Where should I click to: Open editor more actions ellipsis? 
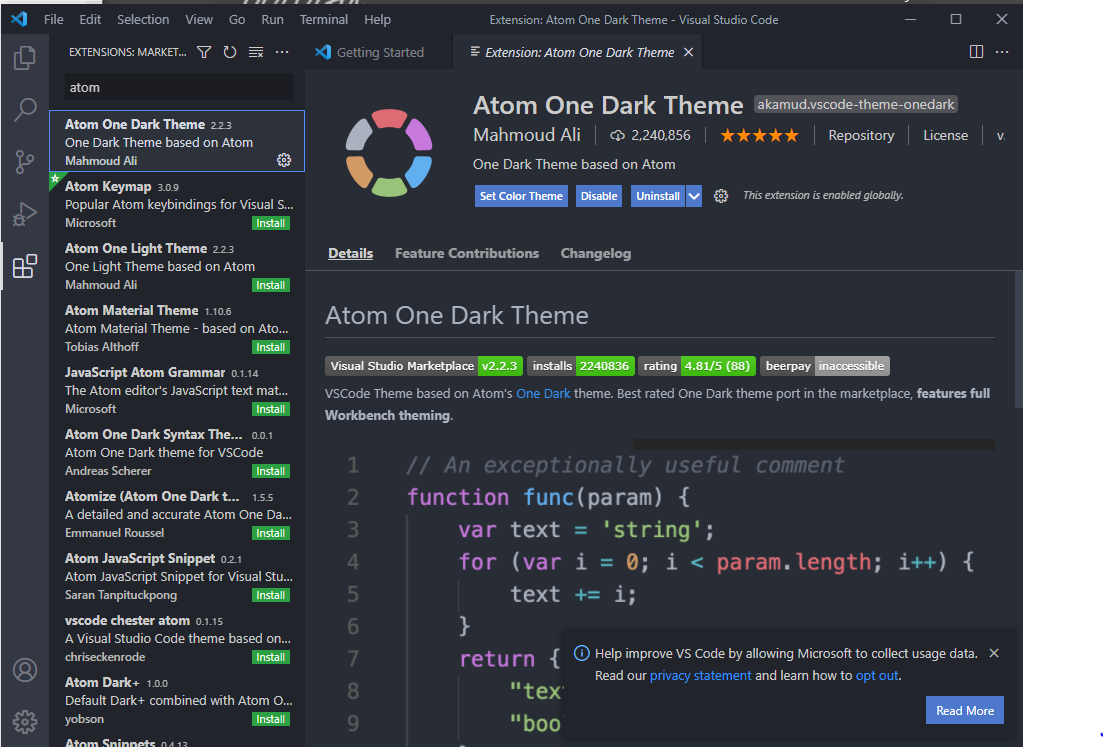tap(1002, 51)
